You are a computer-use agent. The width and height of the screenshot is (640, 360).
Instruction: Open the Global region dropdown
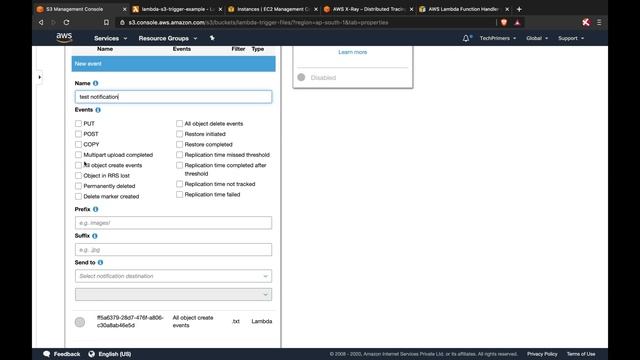(x=537, y=38)
